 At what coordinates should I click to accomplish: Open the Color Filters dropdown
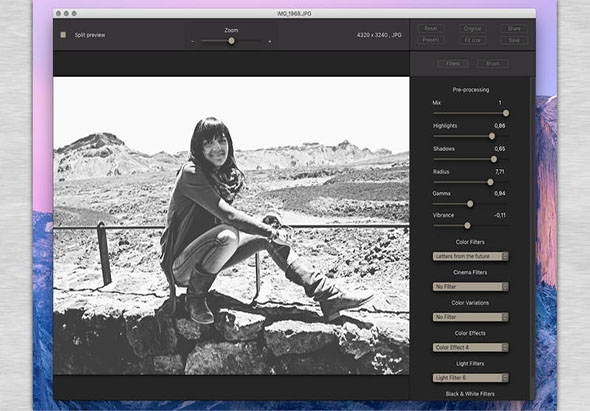470,256
